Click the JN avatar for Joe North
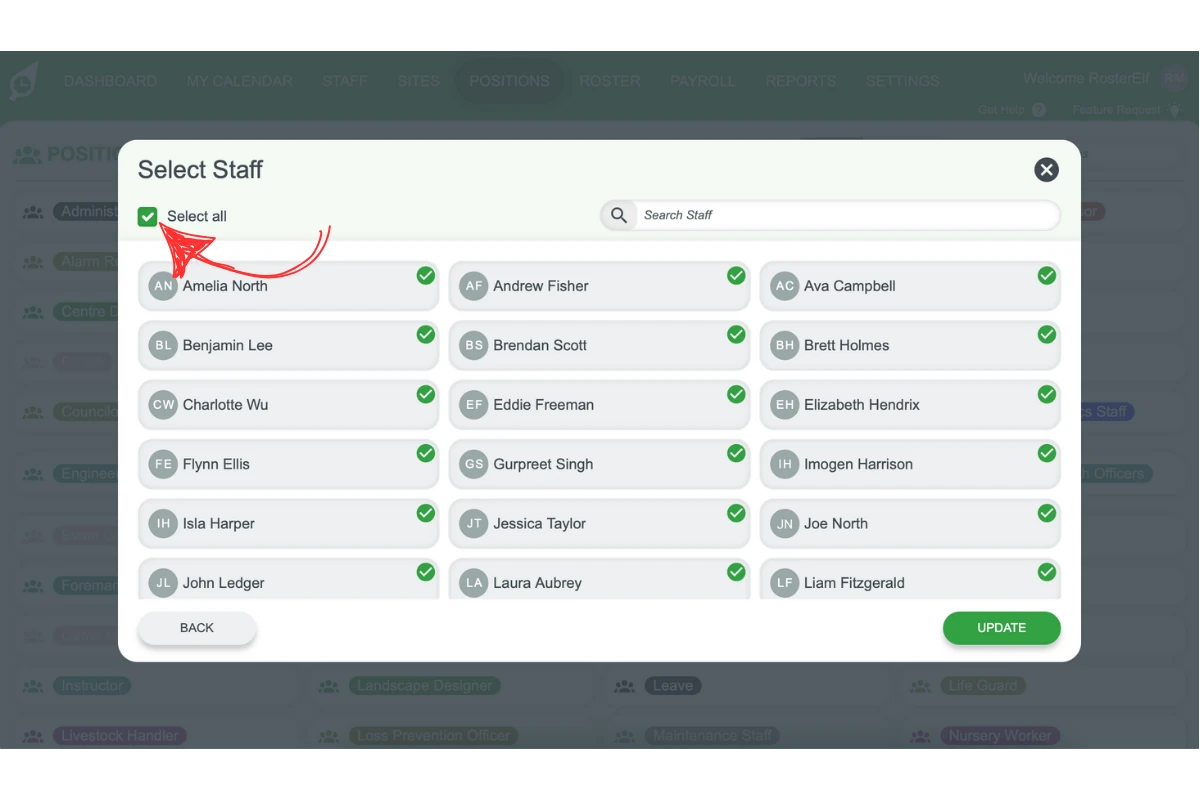 tap(785, 523)
